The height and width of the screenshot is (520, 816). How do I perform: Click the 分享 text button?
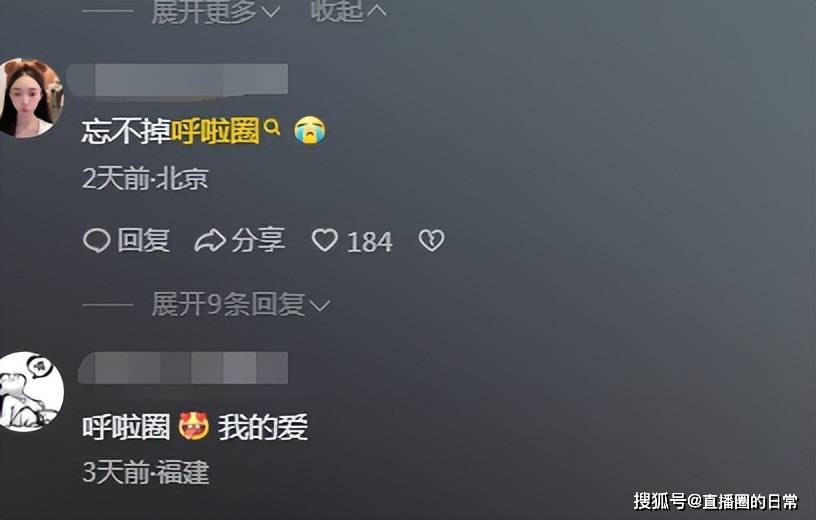click(x=258, y=240)
